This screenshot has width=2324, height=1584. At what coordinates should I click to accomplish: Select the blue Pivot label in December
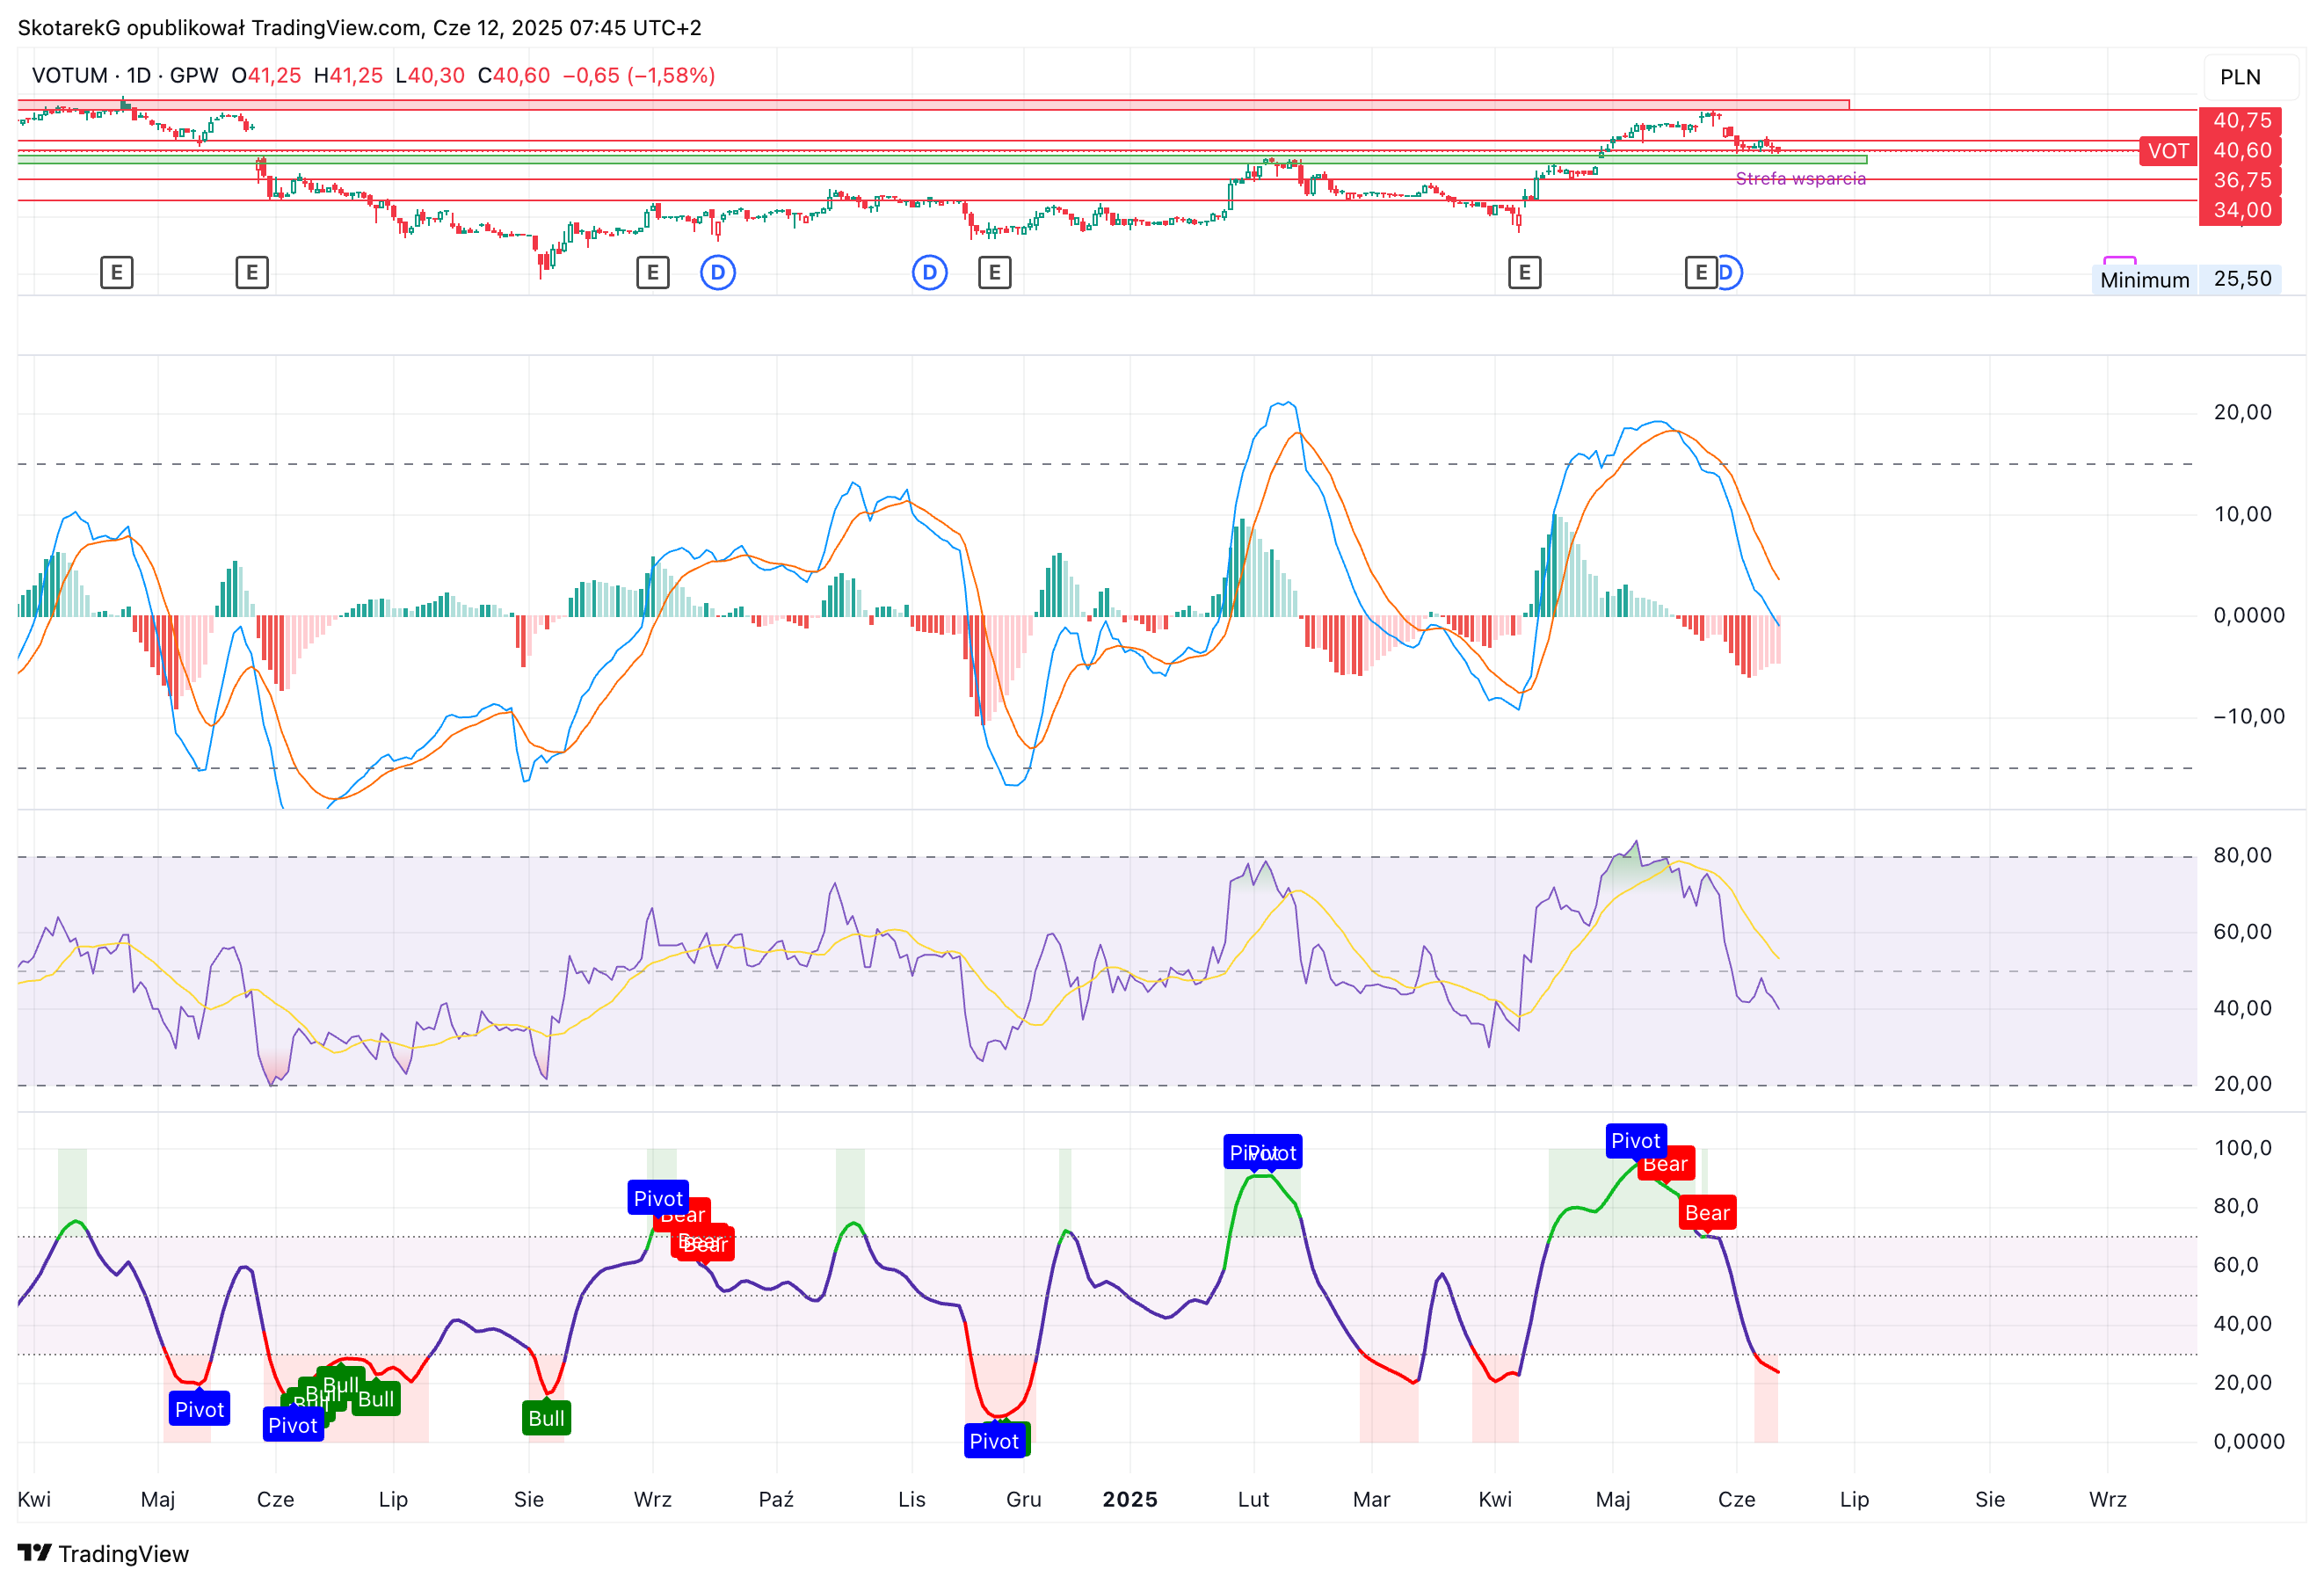tap(994, 1441)
